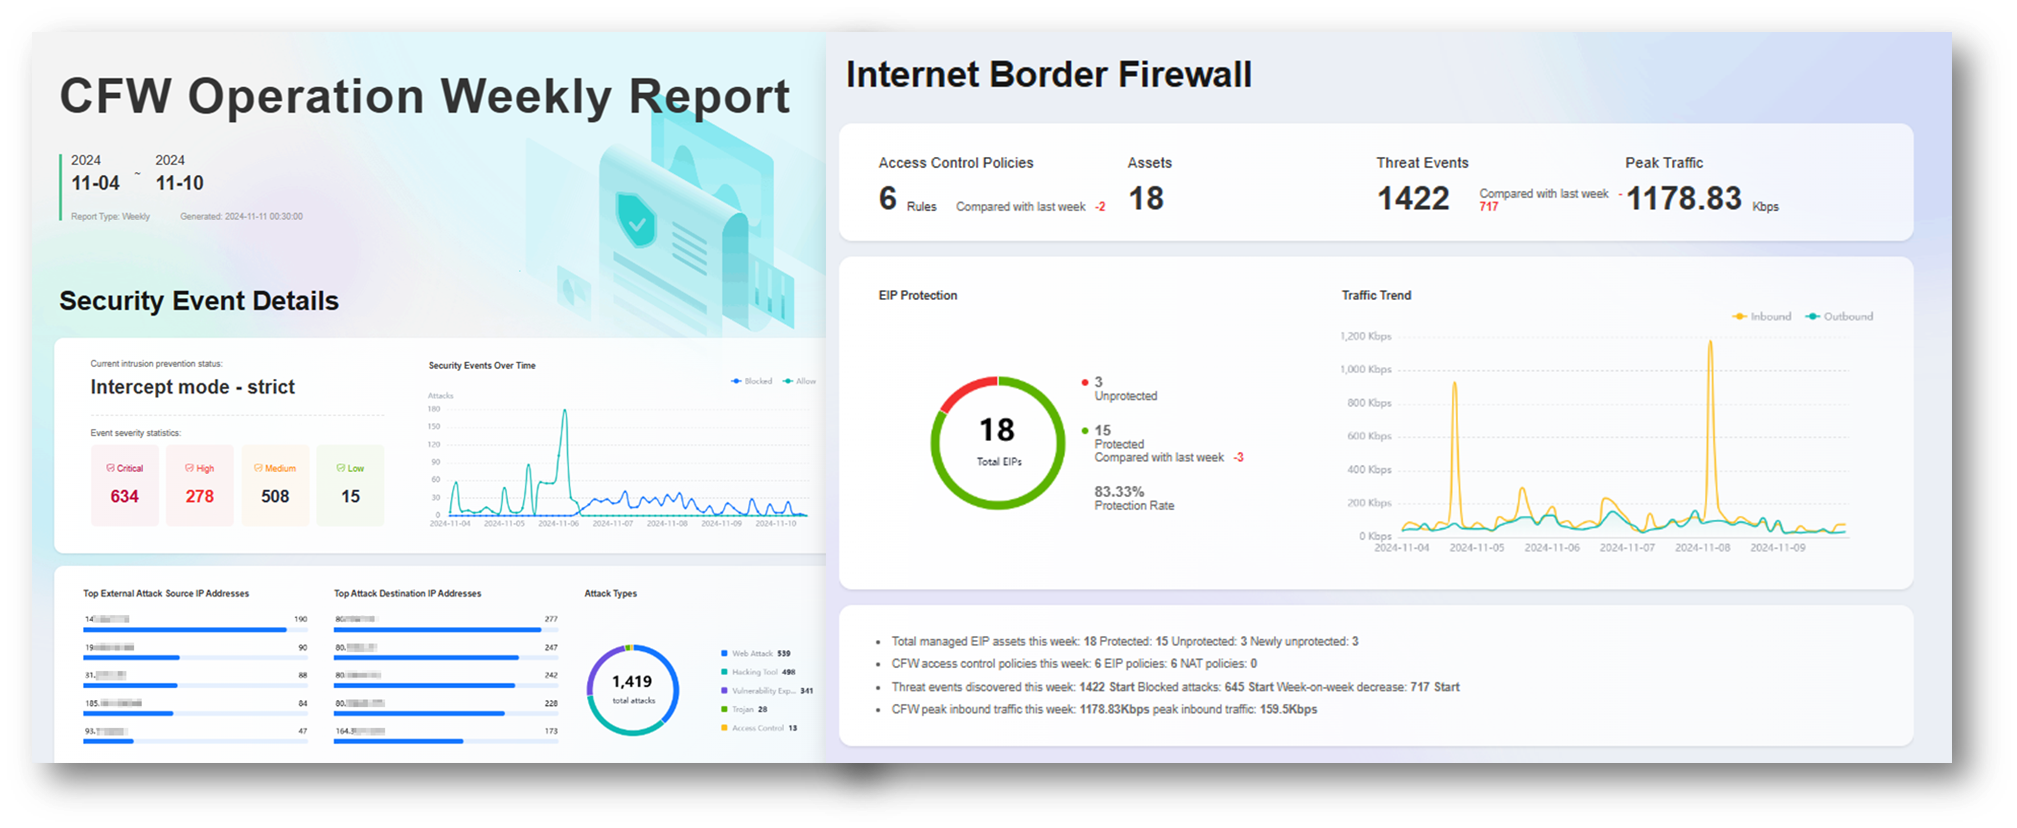The image size is (2017, 828).
Task: Toggle Outbound series in Traffic Trend
Action: [1840, 317]
